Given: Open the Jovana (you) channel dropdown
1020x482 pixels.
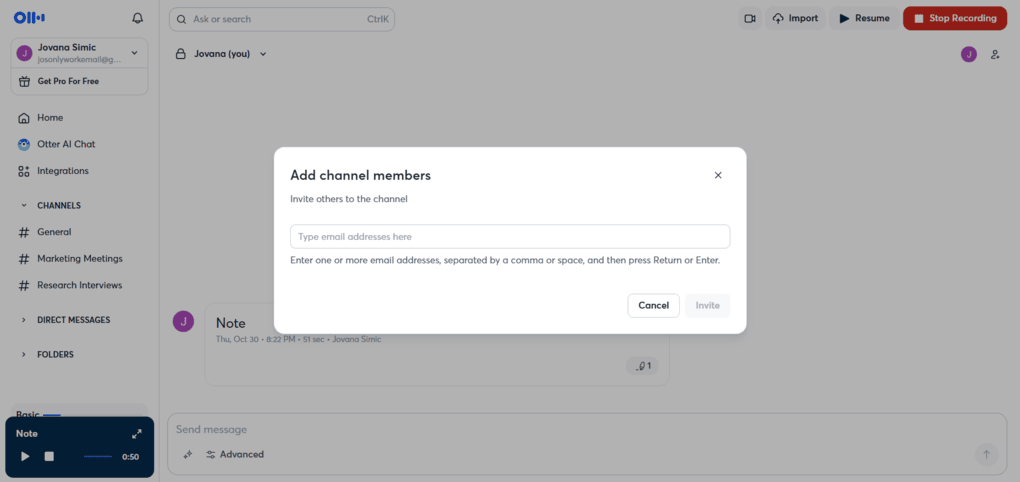Looking at the screenshot, I should click(x=263, y=54).
